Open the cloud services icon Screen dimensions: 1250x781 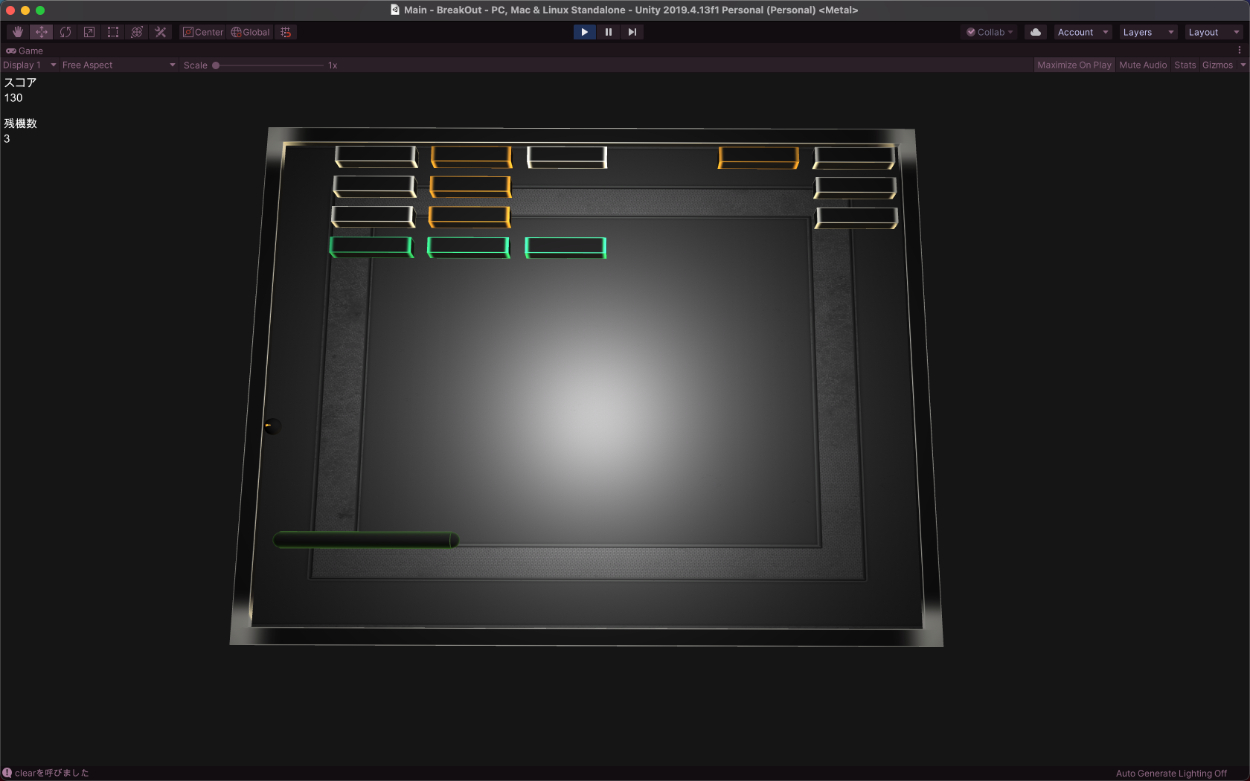point(1035,32)
